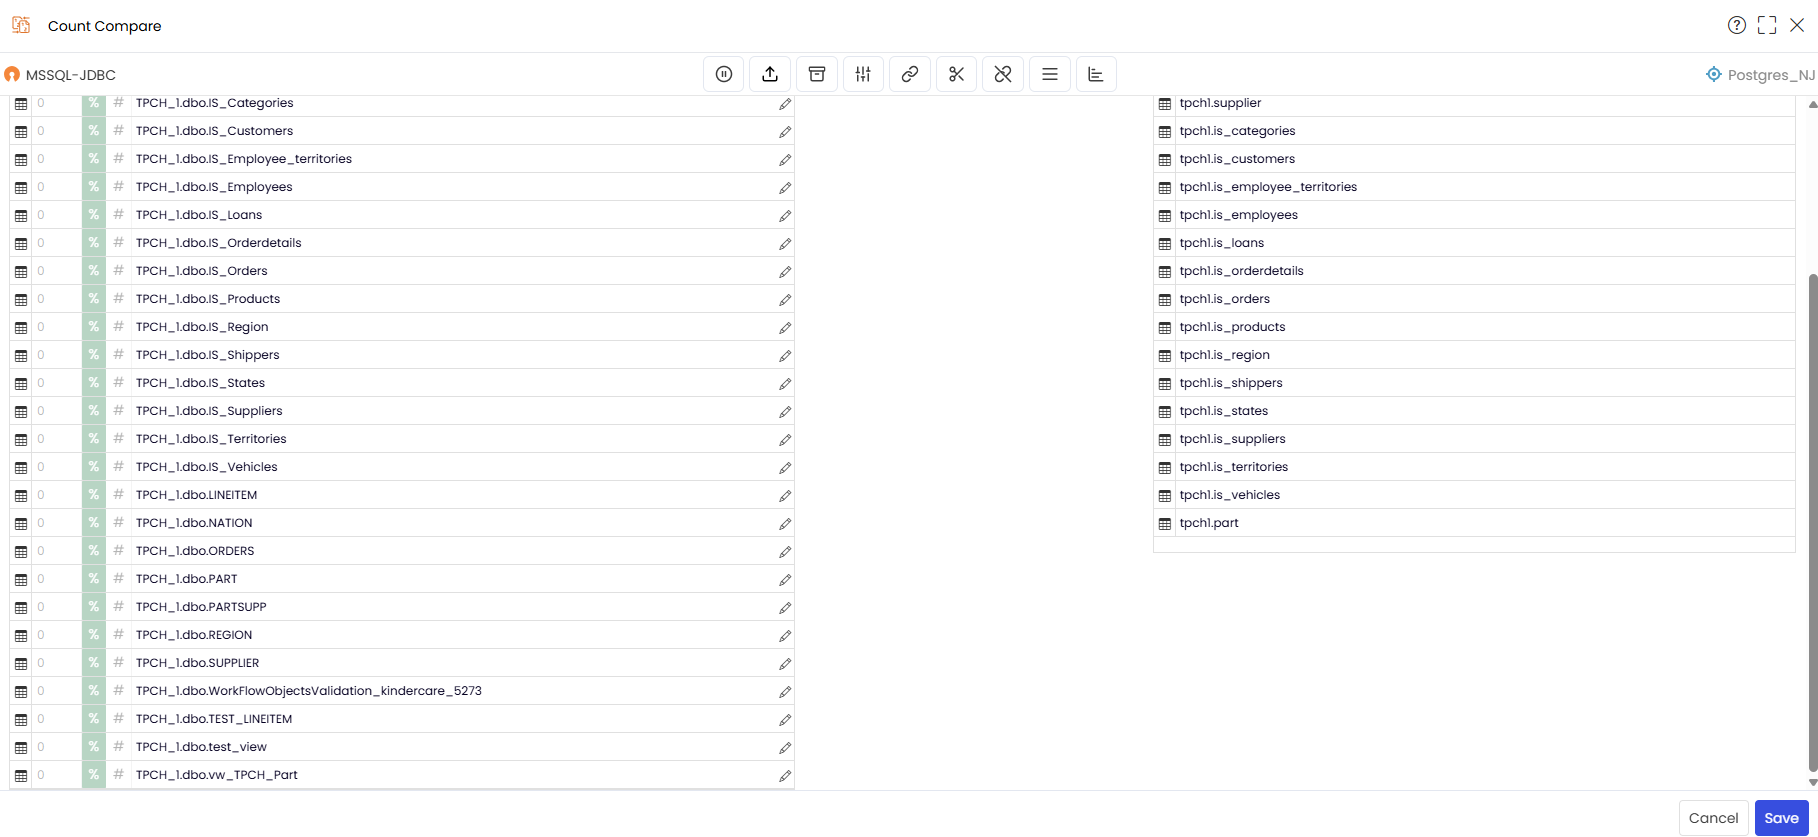Select target table tpch1.is_customers
1818x837 pixels.
coord(1474,159)
